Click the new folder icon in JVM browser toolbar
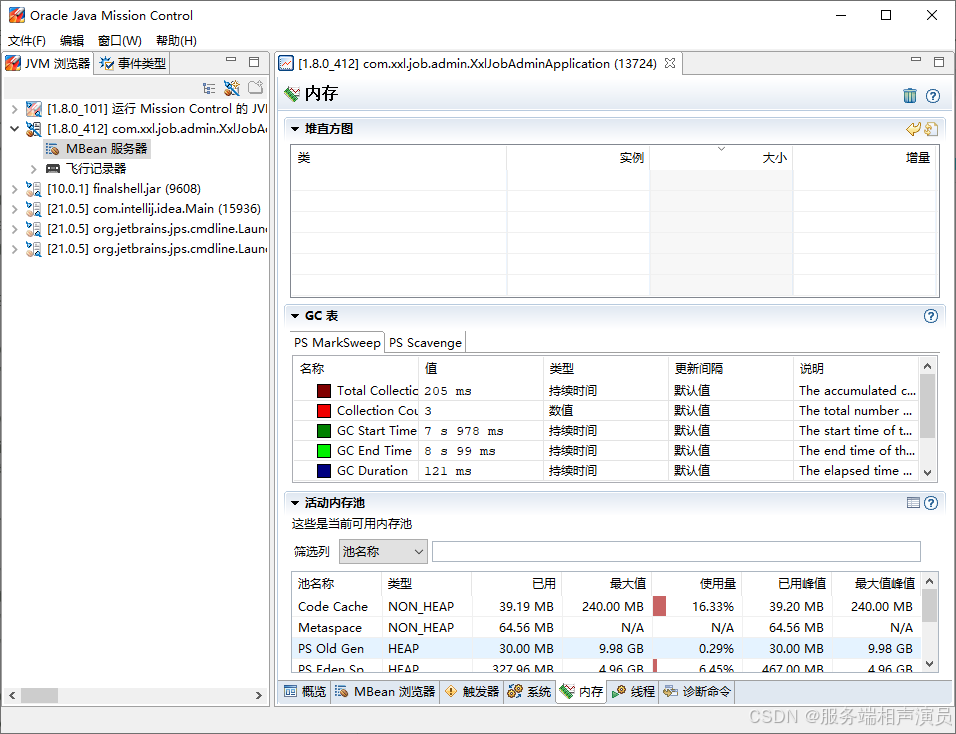The height and width of the screenshot is (734, 956). [x=255, y=88]
